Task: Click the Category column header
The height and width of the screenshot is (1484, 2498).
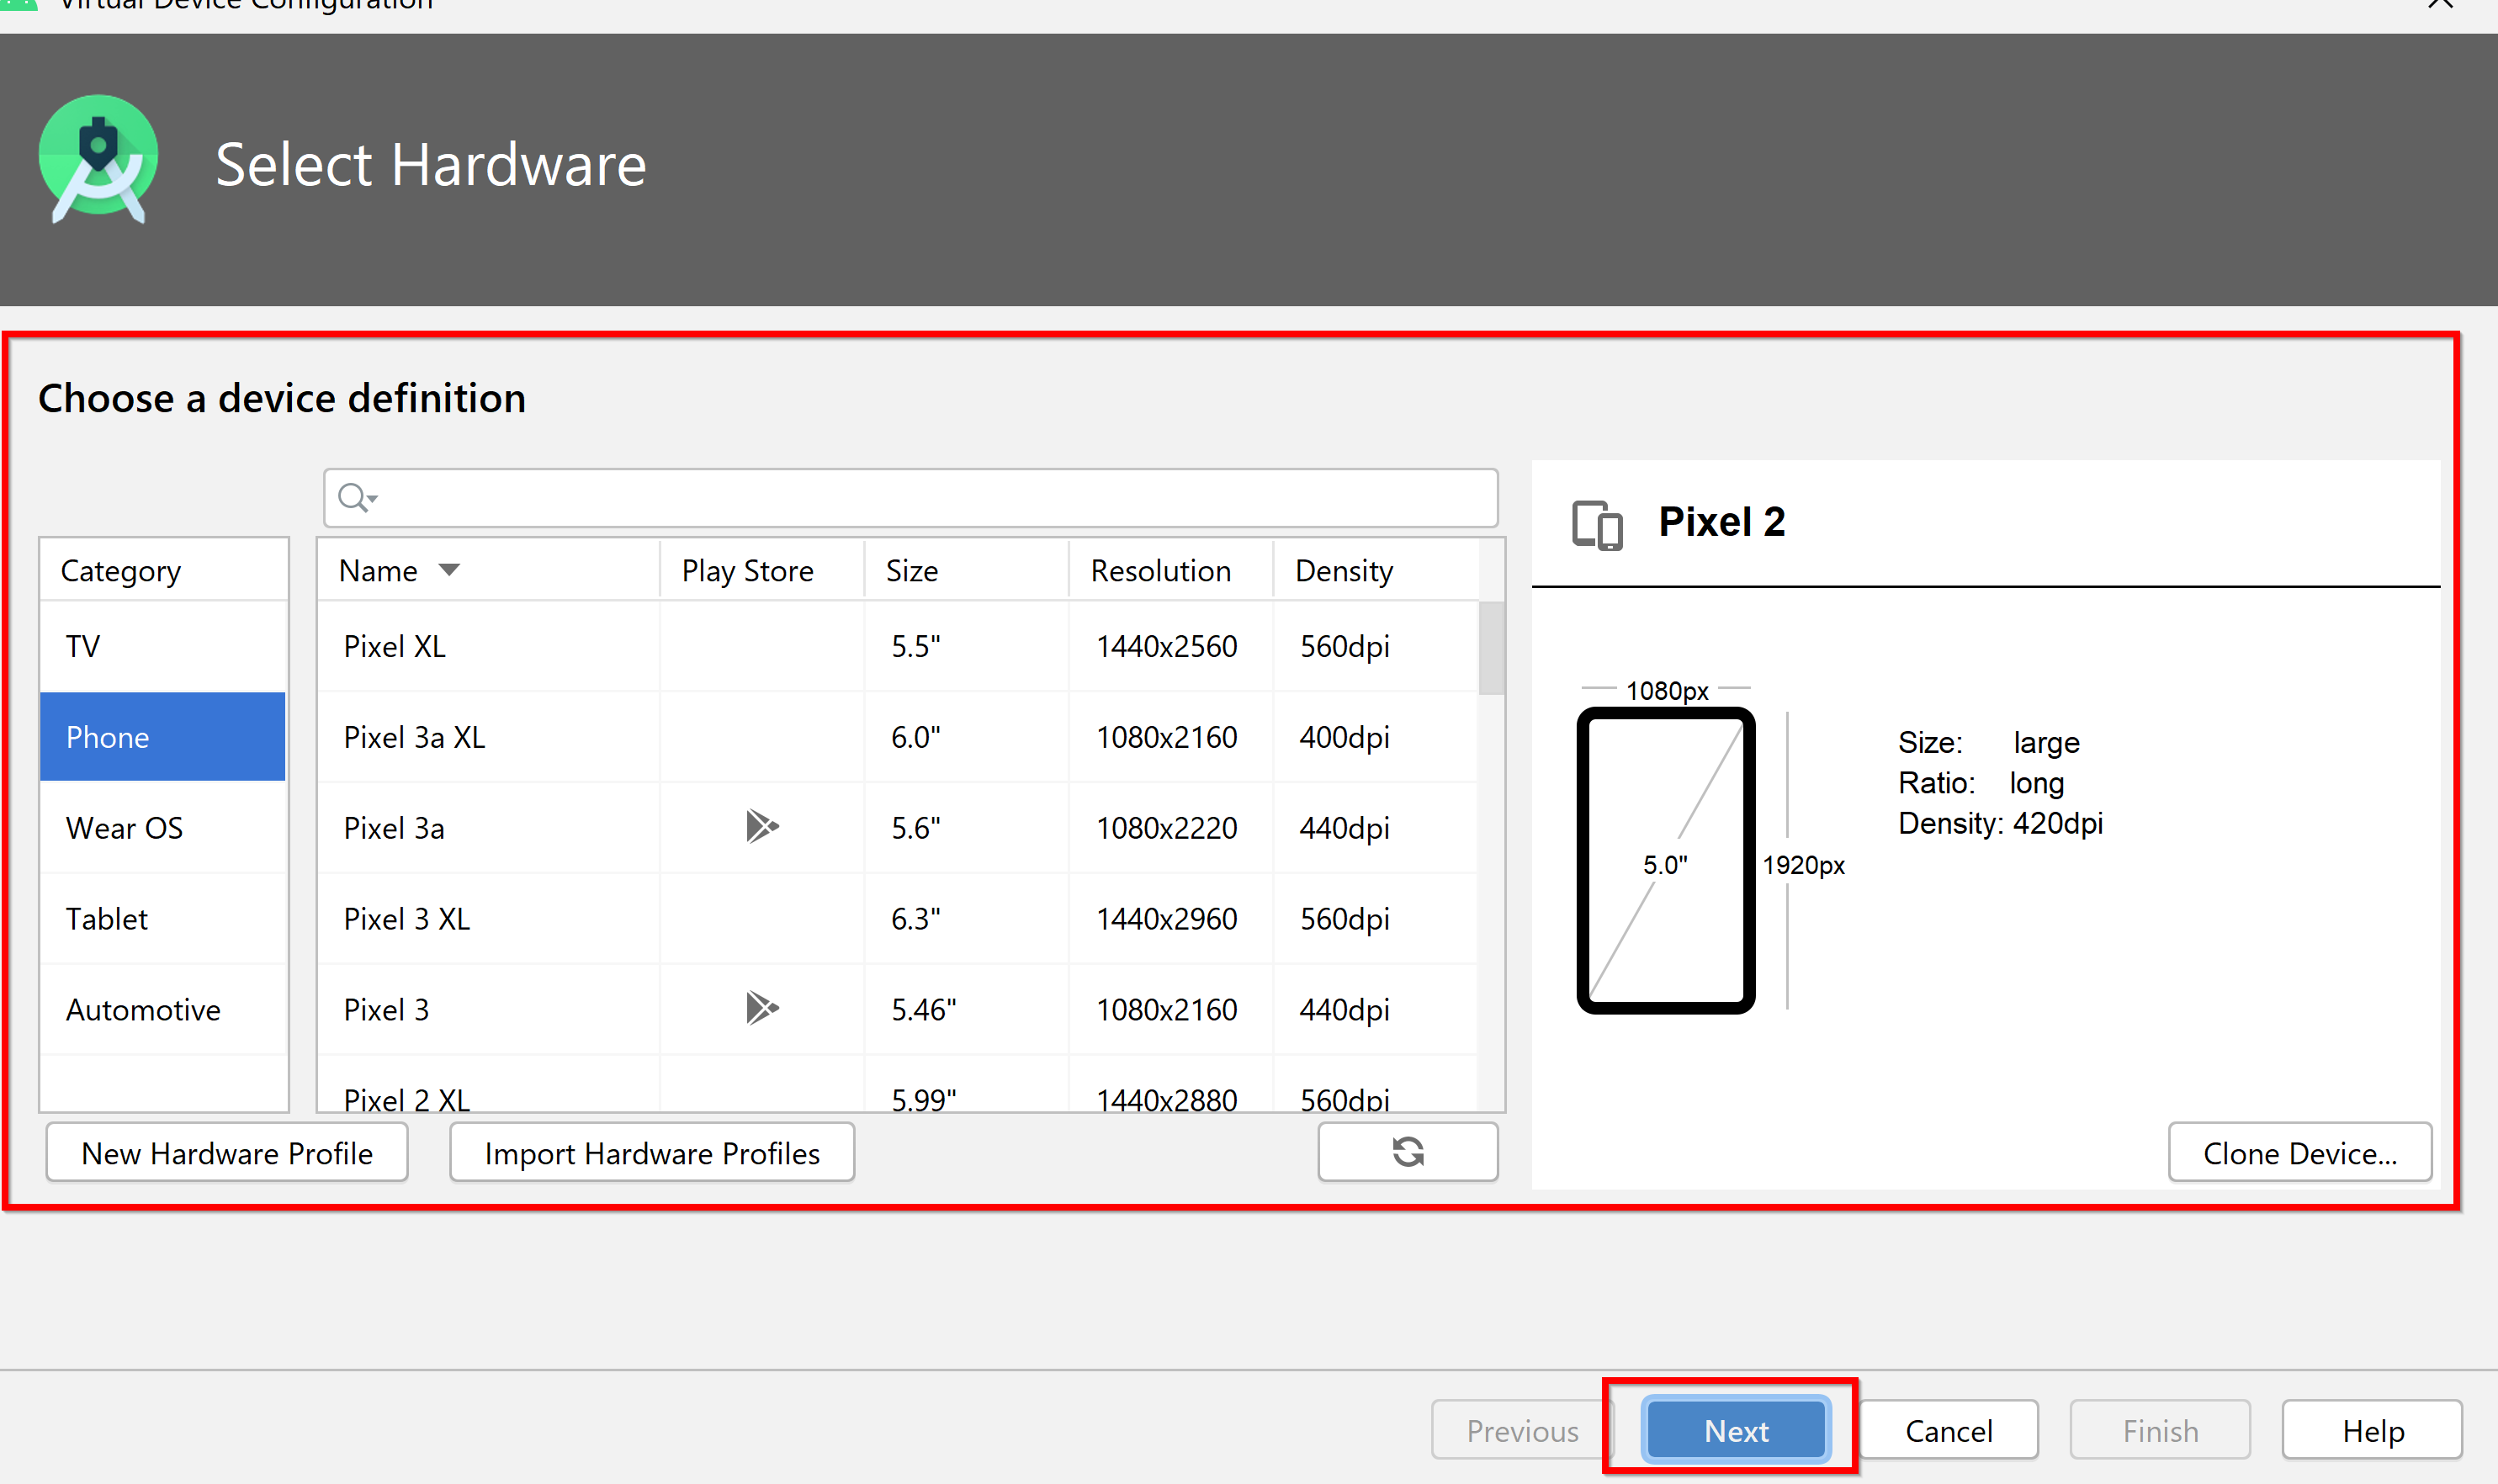Action: point(163,570)
